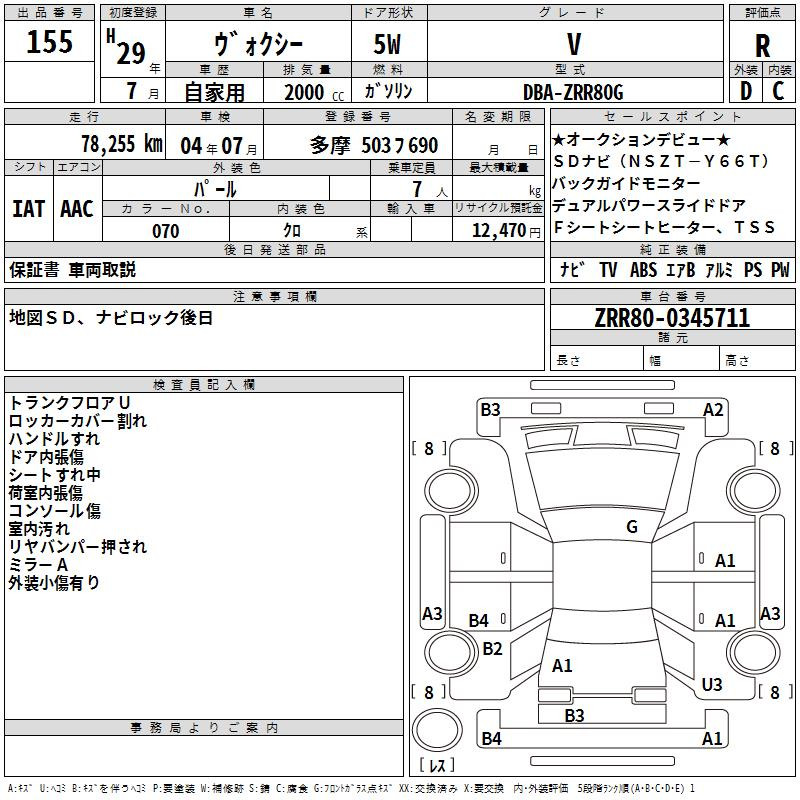
Task: Click the PW equipment item
Action: 780,270
